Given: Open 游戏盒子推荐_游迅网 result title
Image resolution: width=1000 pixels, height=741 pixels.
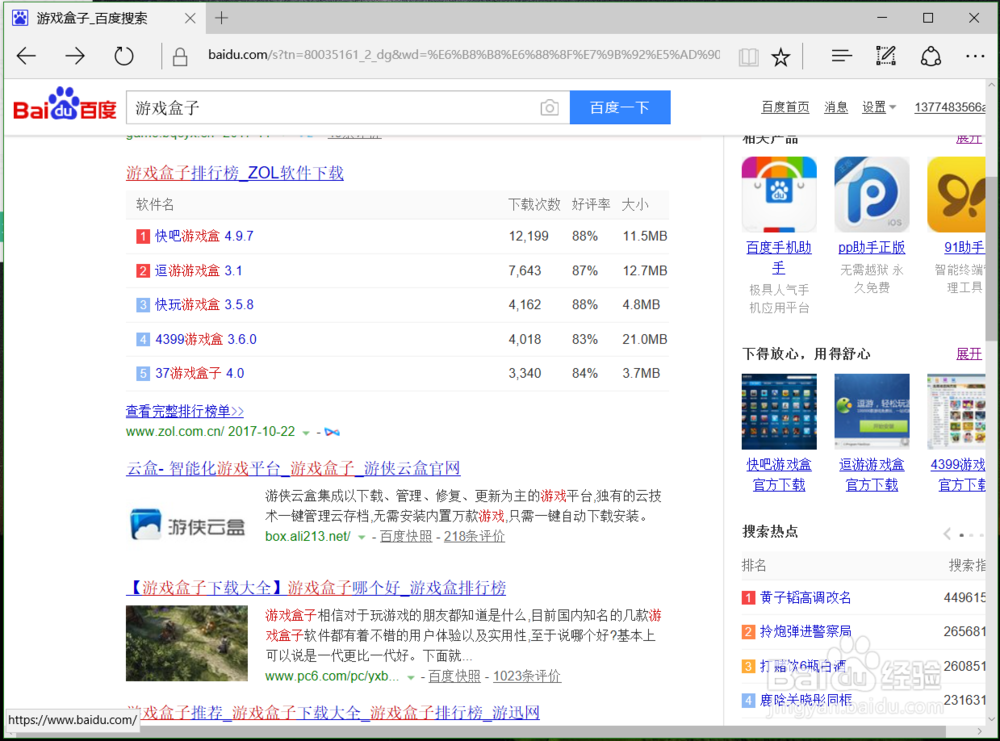Looking at the screenshot, I should click(x=333, y=712).
